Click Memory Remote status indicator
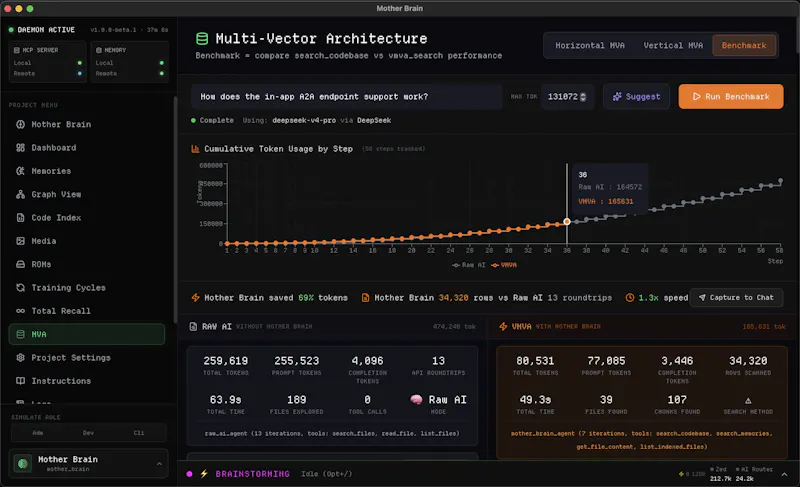The height and width of the screenshot is (487, 800). point(162,74)
